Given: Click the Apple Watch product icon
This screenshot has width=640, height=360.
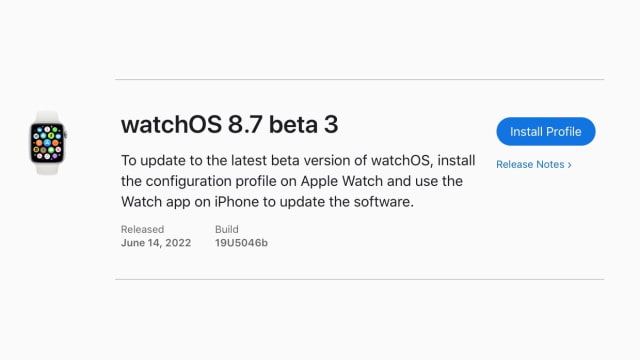Looking at the screenshot, I should [x=48, y=142].
